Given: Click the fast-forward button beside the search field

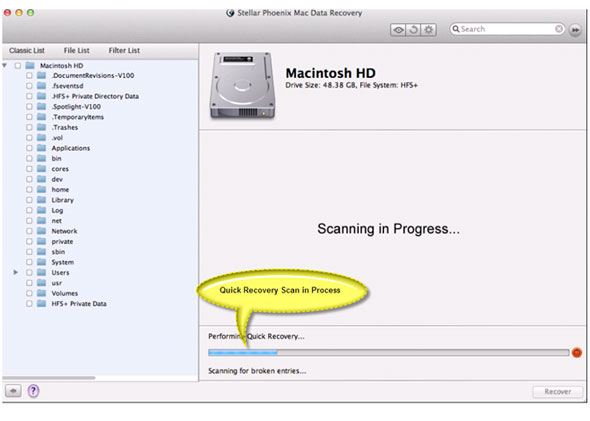Looking at the screenshot, I should click(x=575, y=30).
